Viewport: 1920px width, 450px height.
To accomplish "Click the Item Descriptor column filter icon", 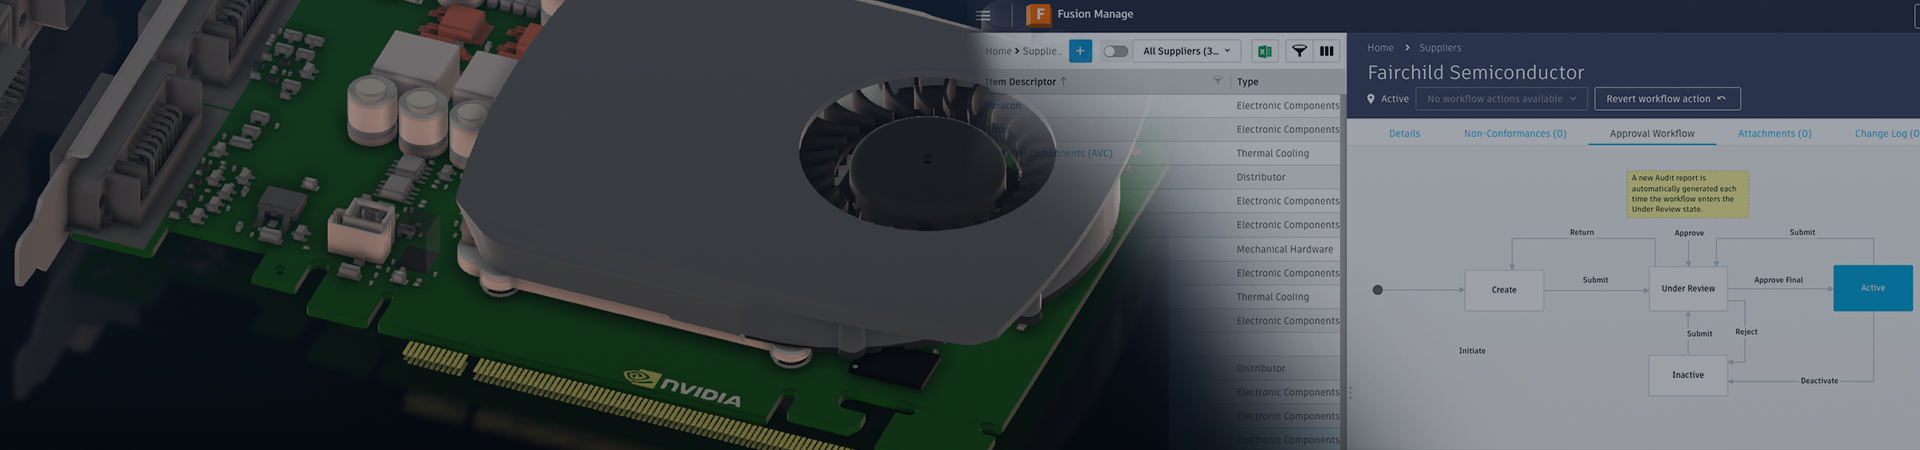I will 1217,81.
